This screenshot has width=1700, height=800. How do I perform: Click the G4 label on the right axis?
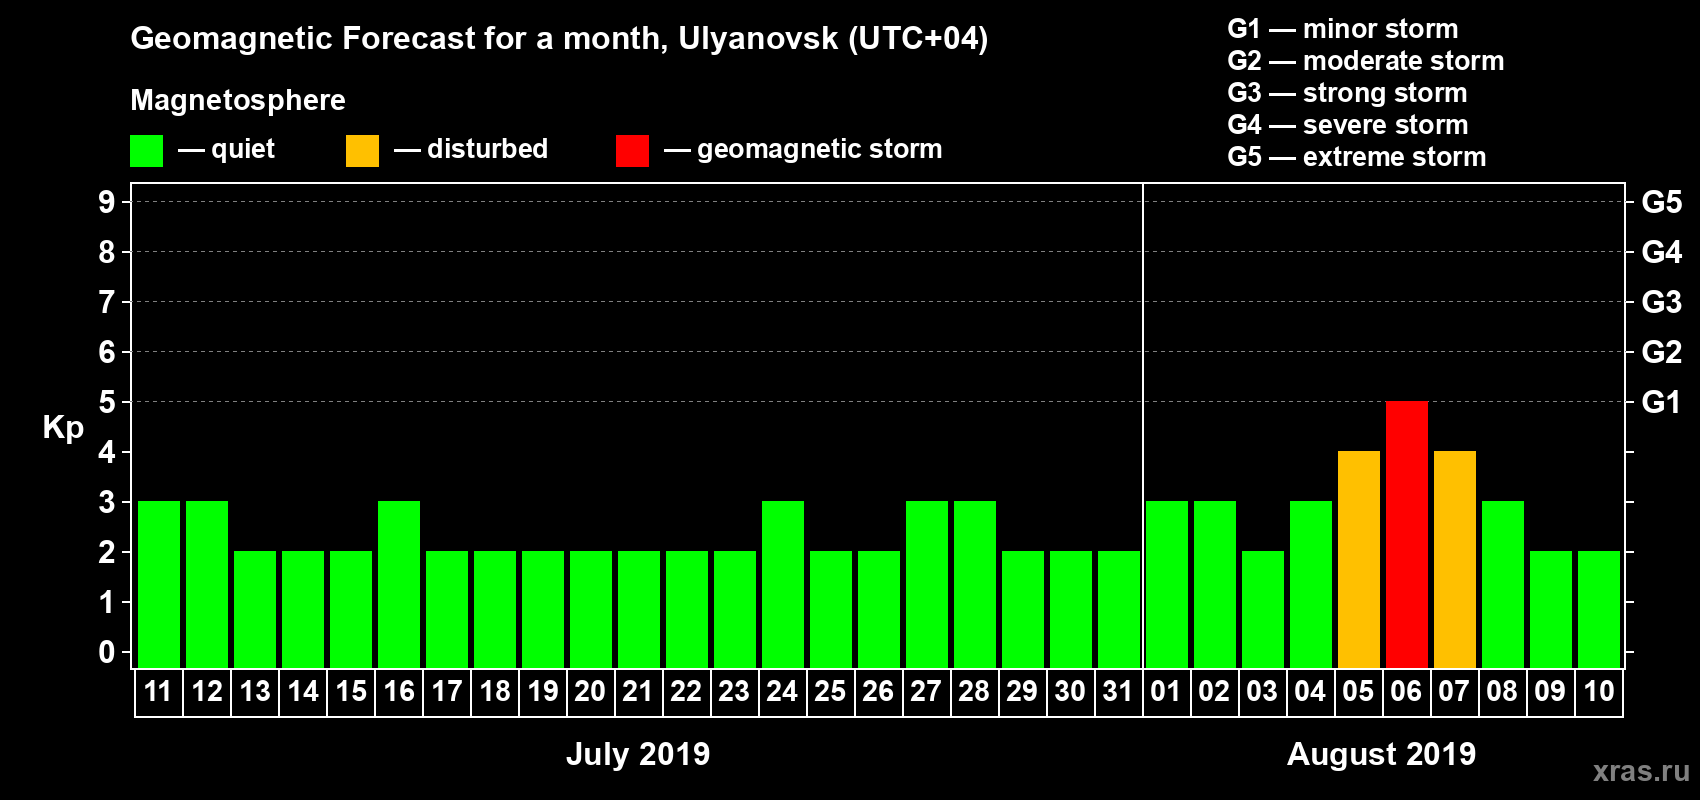[1661, 252]
